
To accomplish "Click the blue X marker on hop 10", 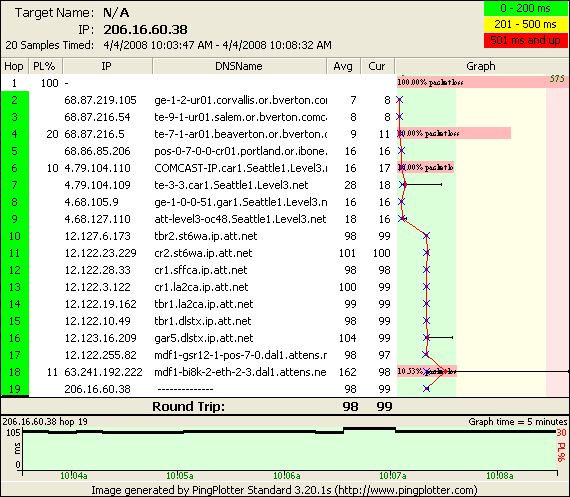I will [x=426, y=236].
